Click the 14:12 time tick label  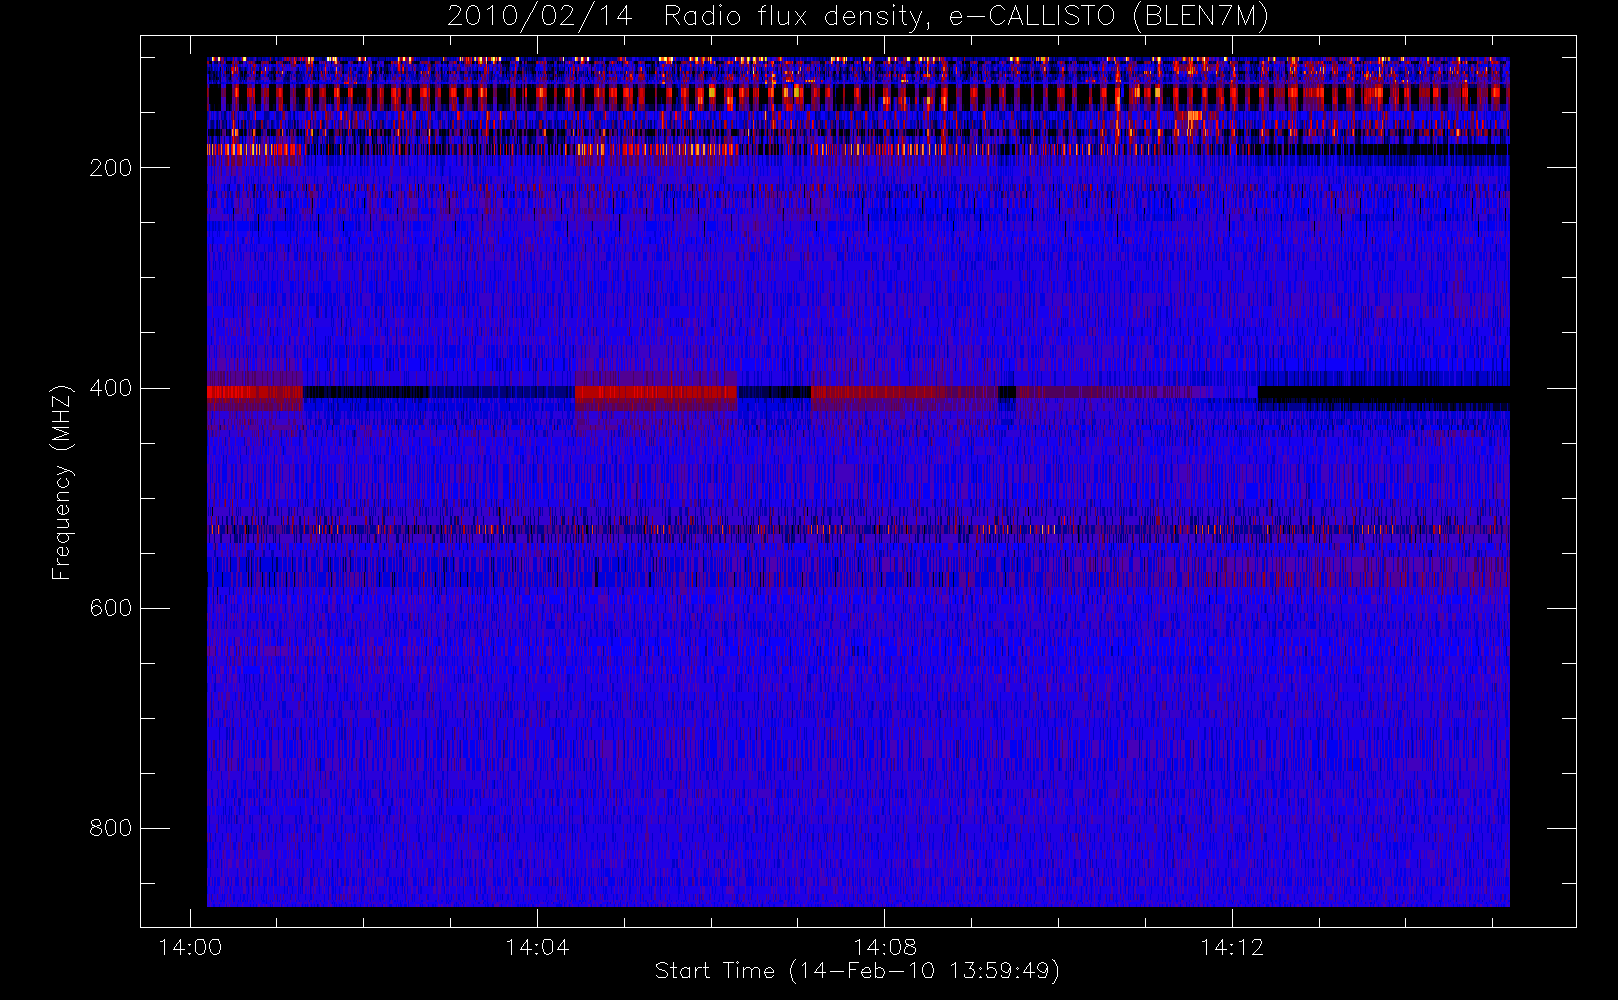point(1231,946)
